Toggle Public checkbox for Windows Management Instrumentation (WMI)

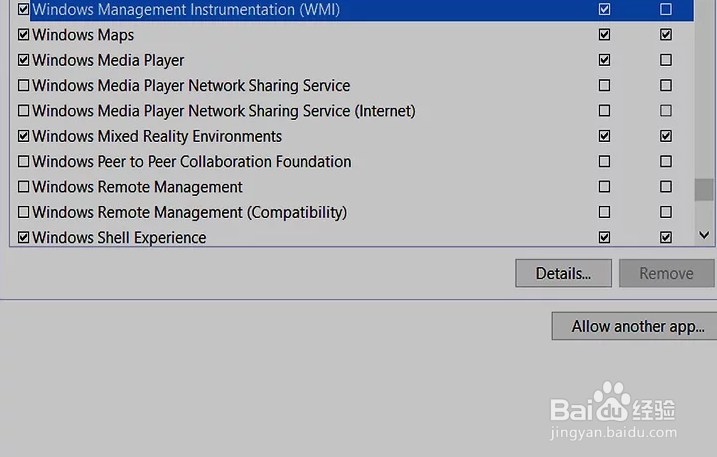coord(666,9)
